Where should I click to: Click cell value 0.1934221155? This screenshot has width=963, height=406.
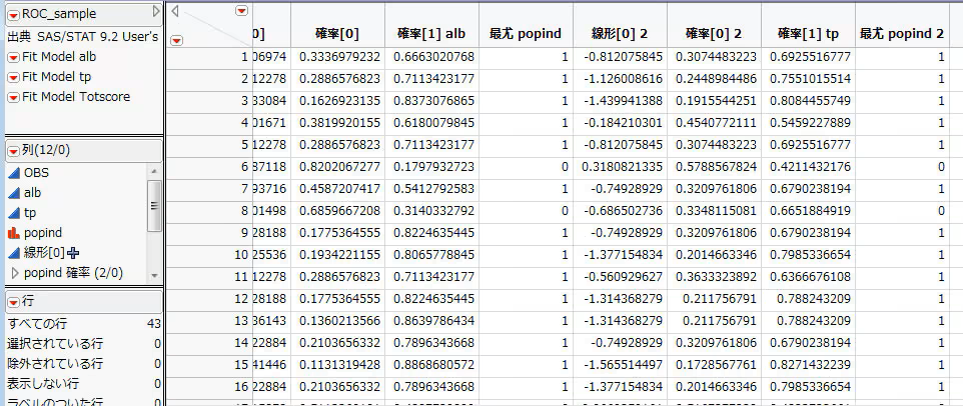[340, 255]
